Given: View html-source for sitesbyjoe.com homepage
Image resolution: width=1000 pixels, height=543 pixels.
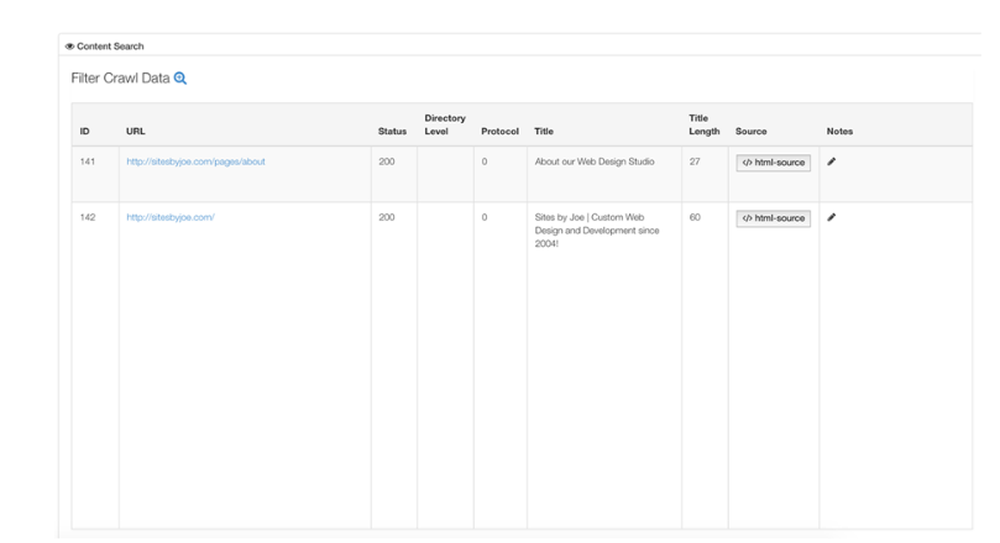Looking at the screenshot, I should click(x=773, y=218).
